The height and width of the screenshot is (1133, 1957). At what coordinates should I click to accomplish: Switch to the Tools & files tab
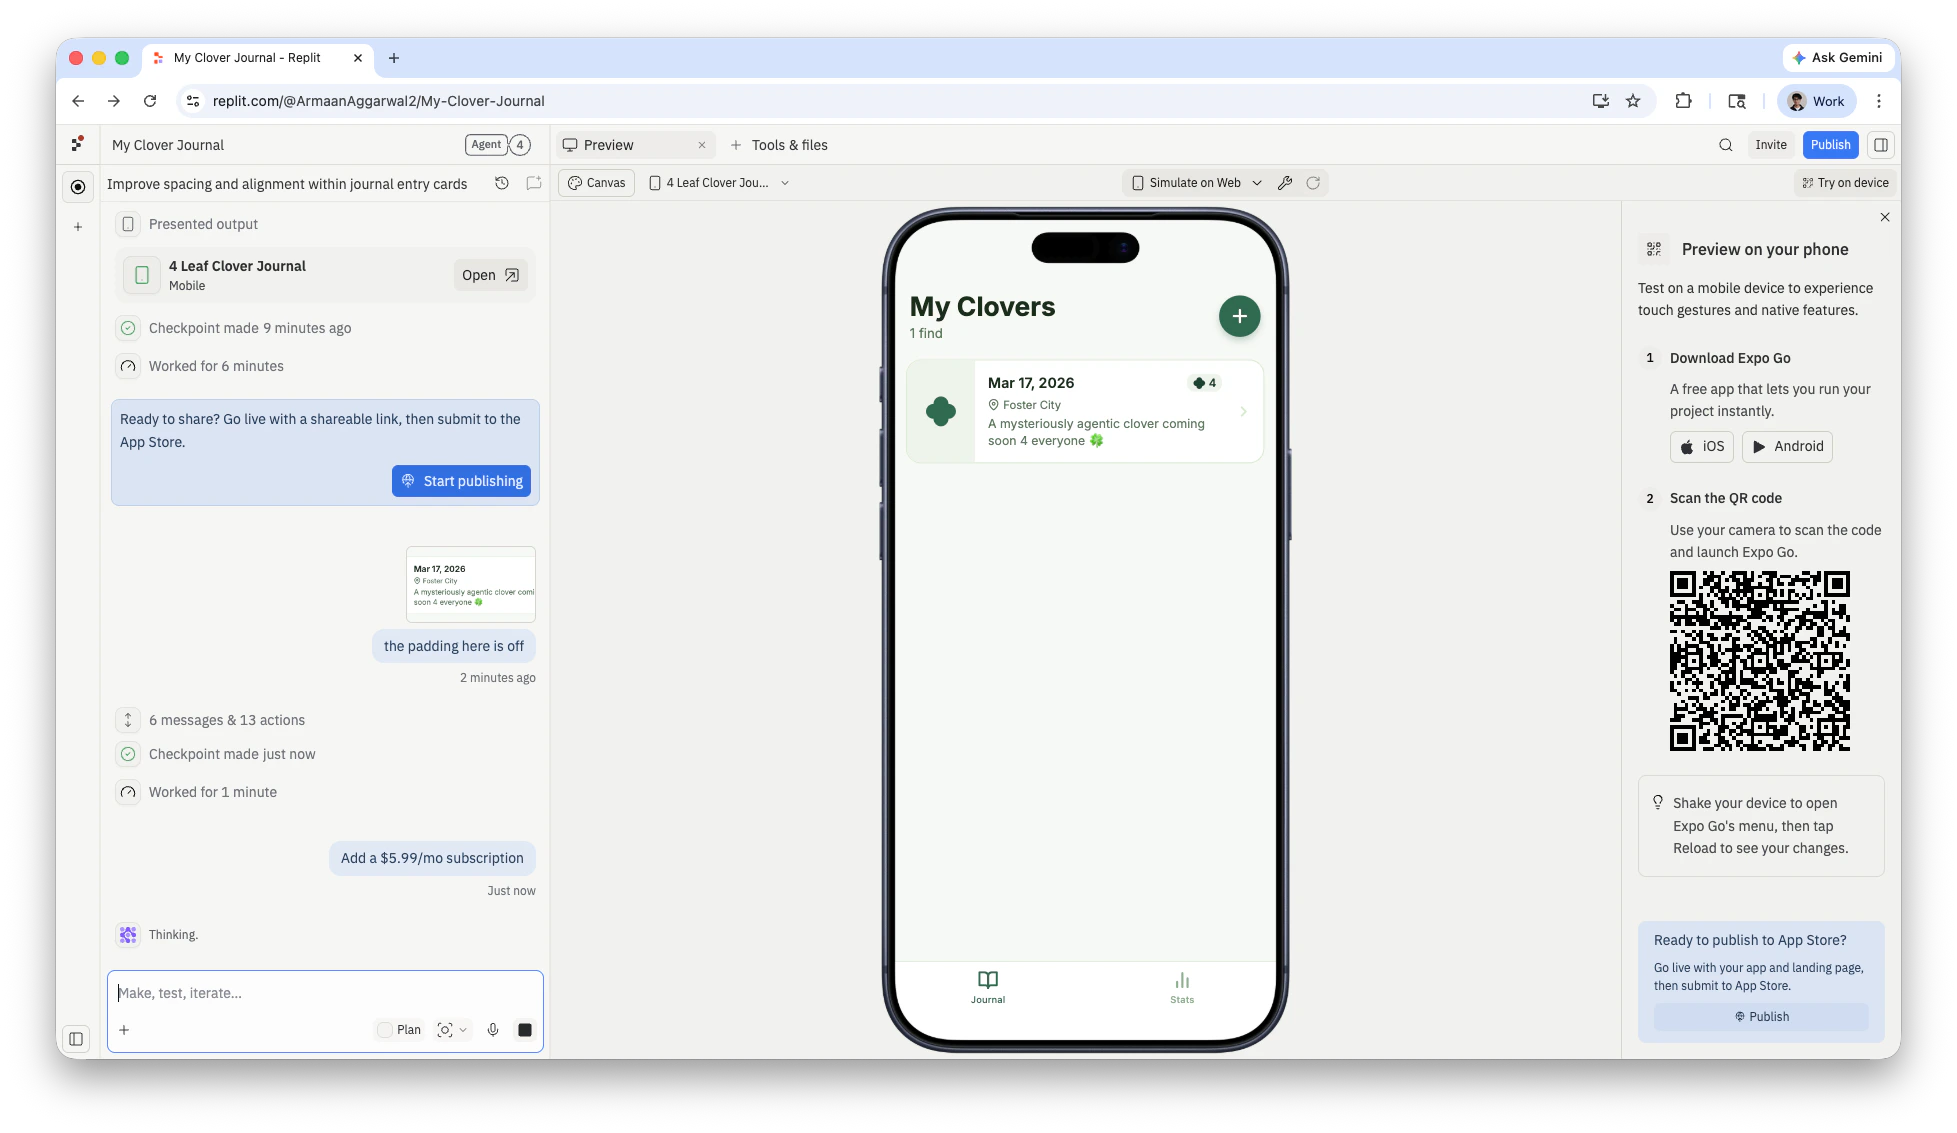[x=790, y=145]
